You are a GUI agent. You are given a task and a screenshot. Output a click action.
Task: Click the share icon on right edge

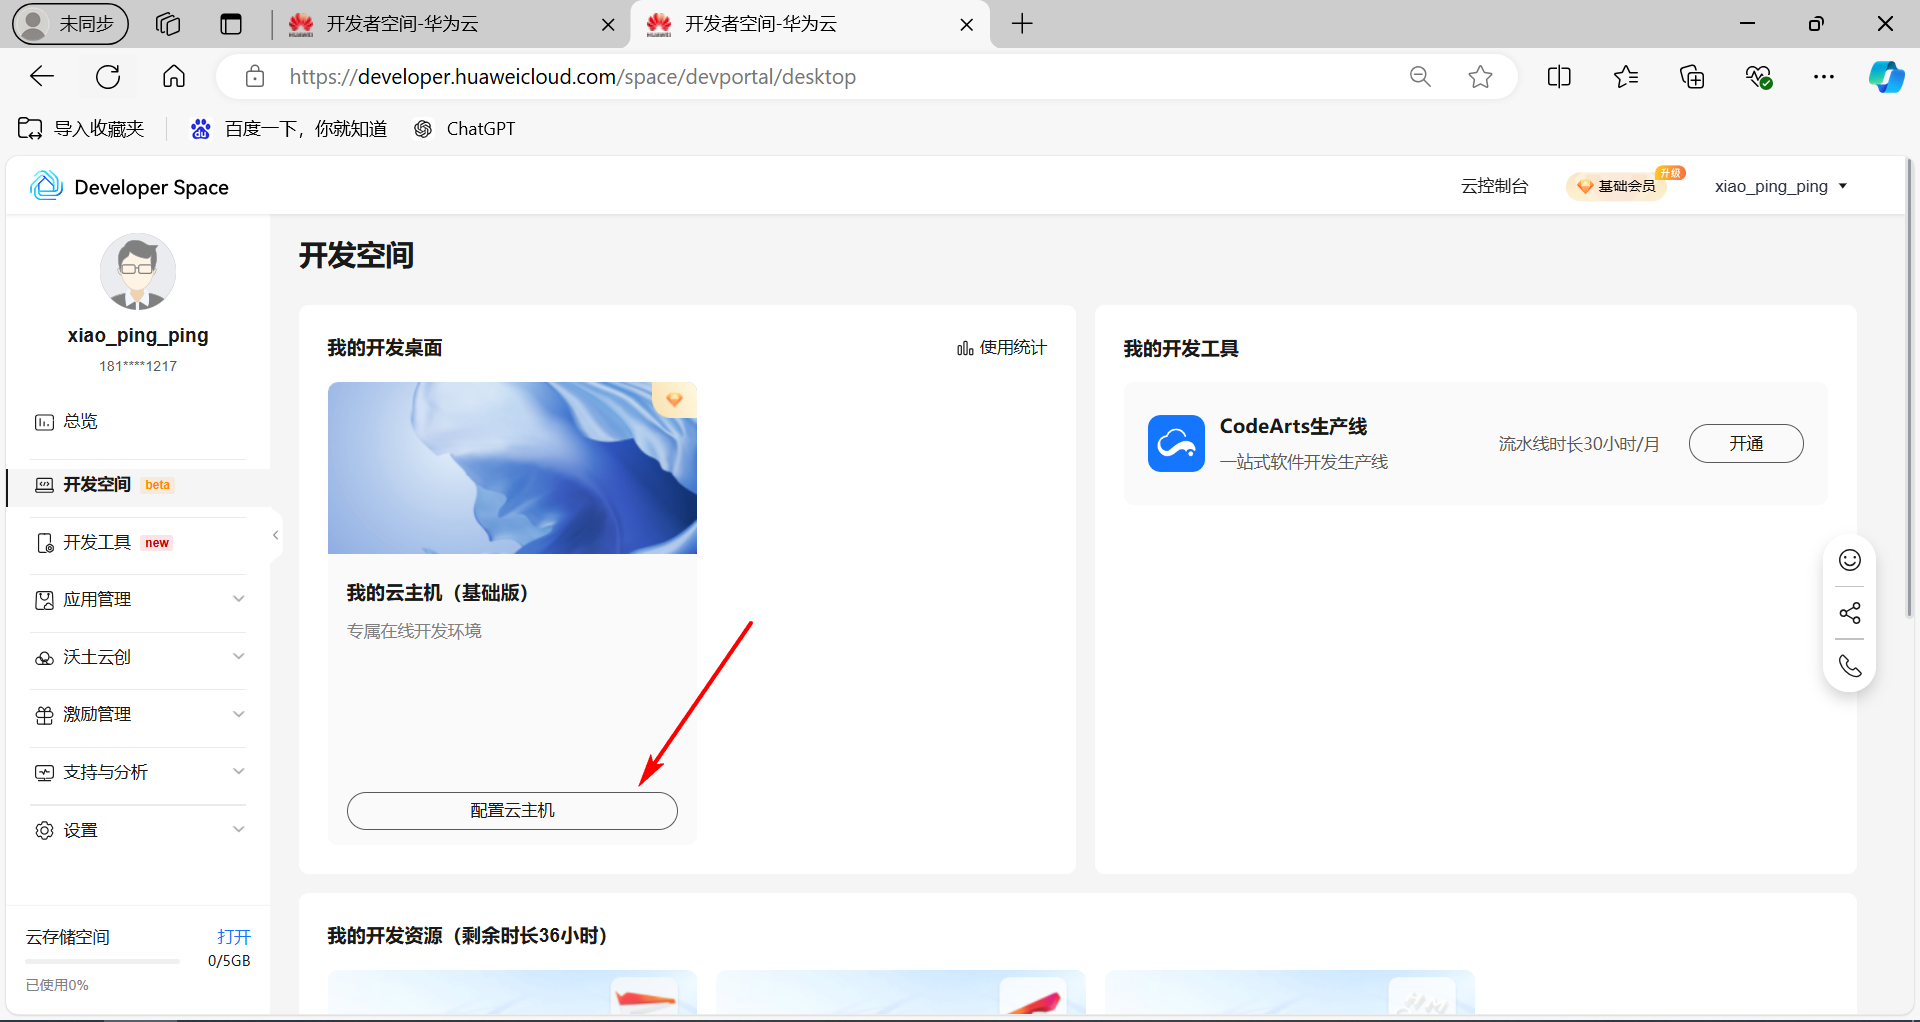[x=1849, y=613]
